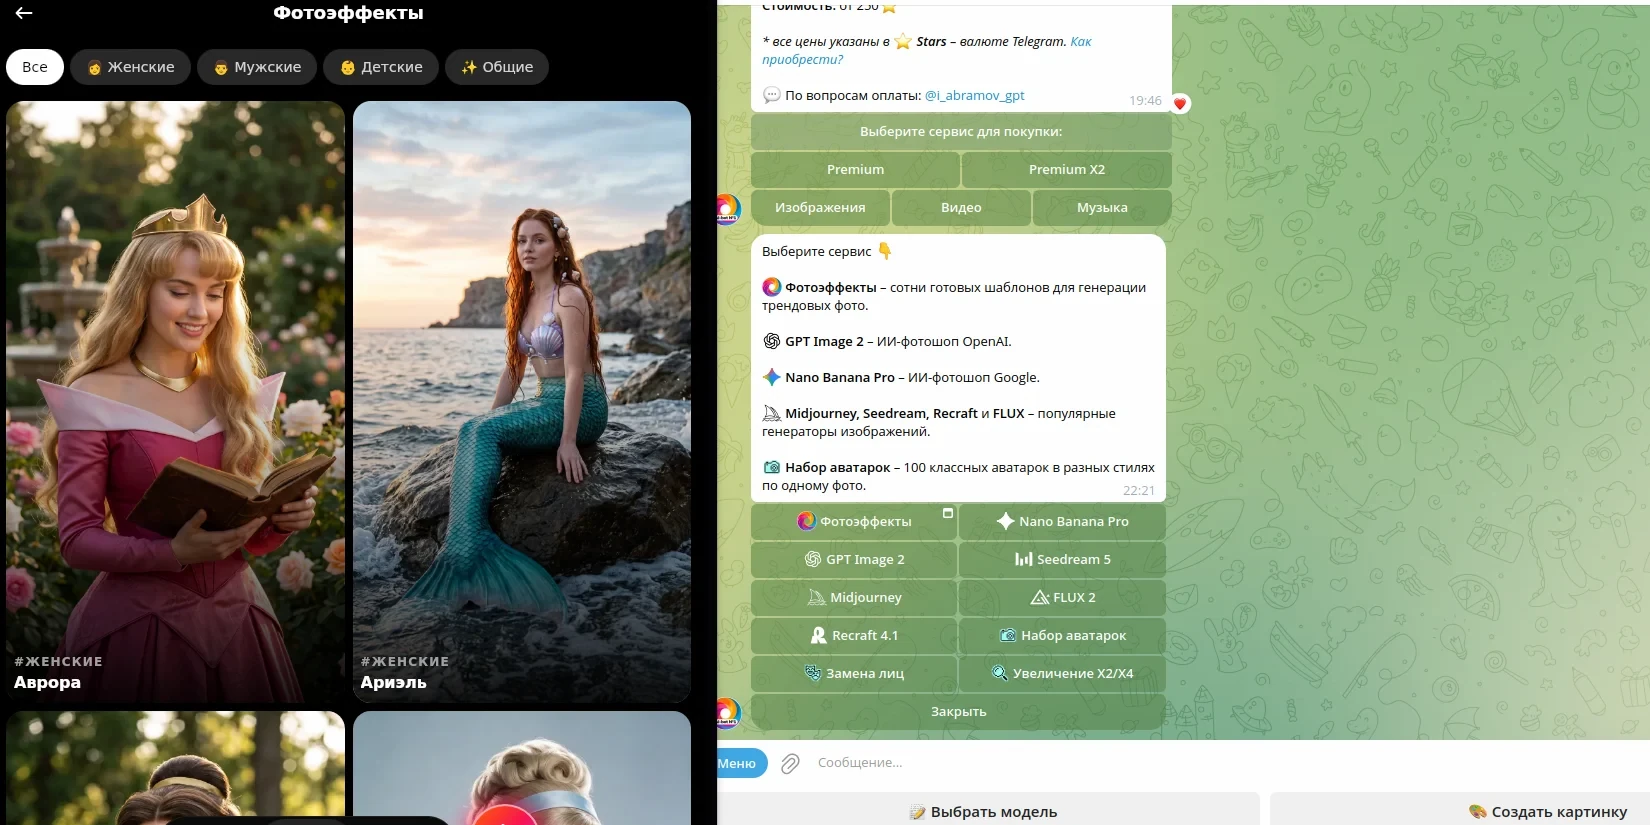Pick the Midjourney button
The width and height of the screenshot is (1650, 825).
point(854,597)
